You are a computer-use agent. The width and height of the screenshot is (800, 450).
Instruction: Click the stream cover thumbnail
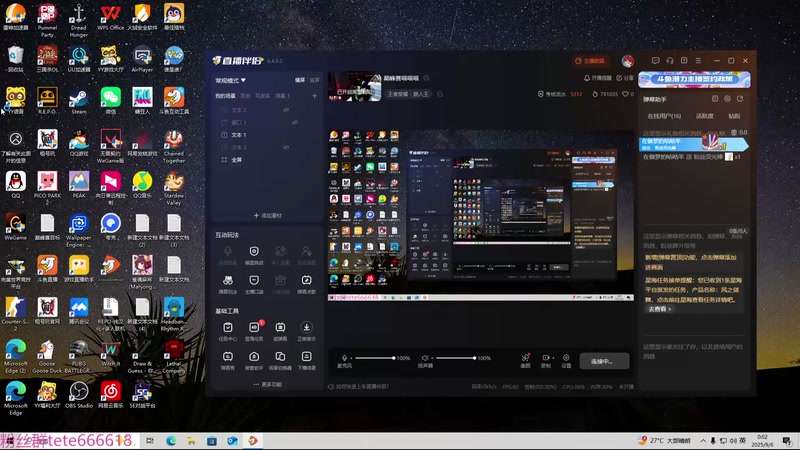click(x=354, y=86)
